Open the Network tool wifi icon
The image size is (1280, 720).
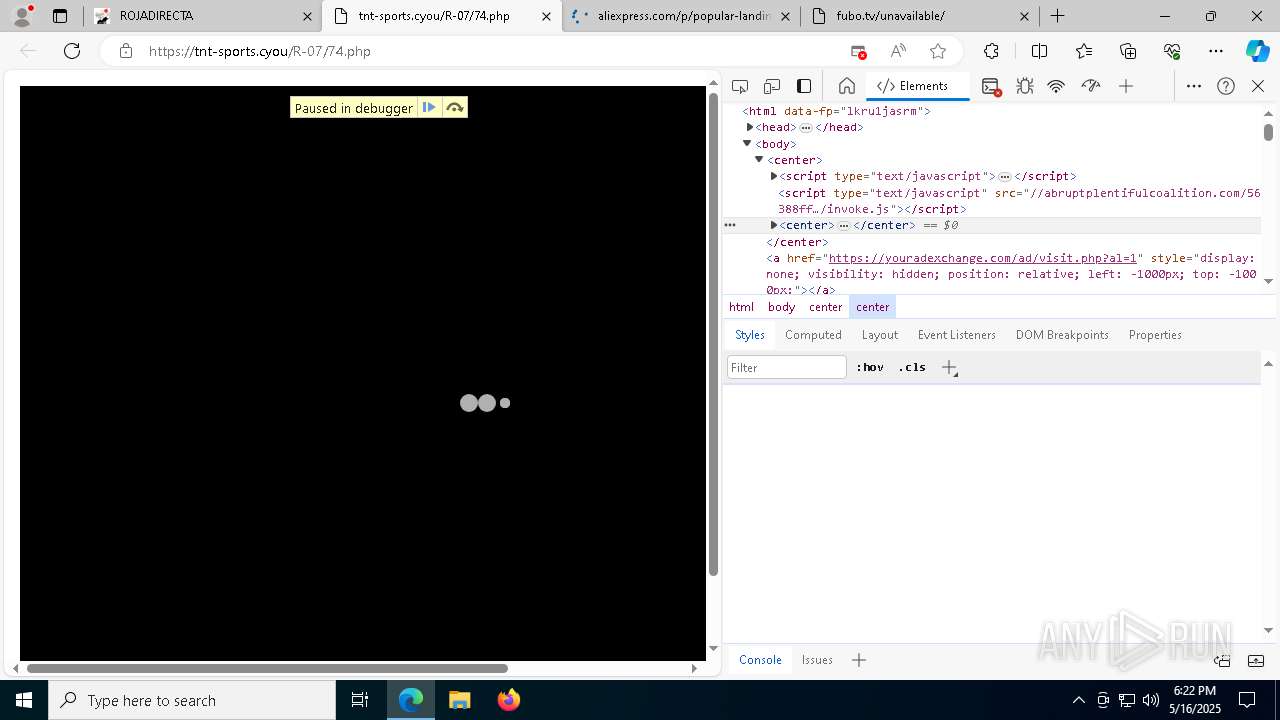1056,86
